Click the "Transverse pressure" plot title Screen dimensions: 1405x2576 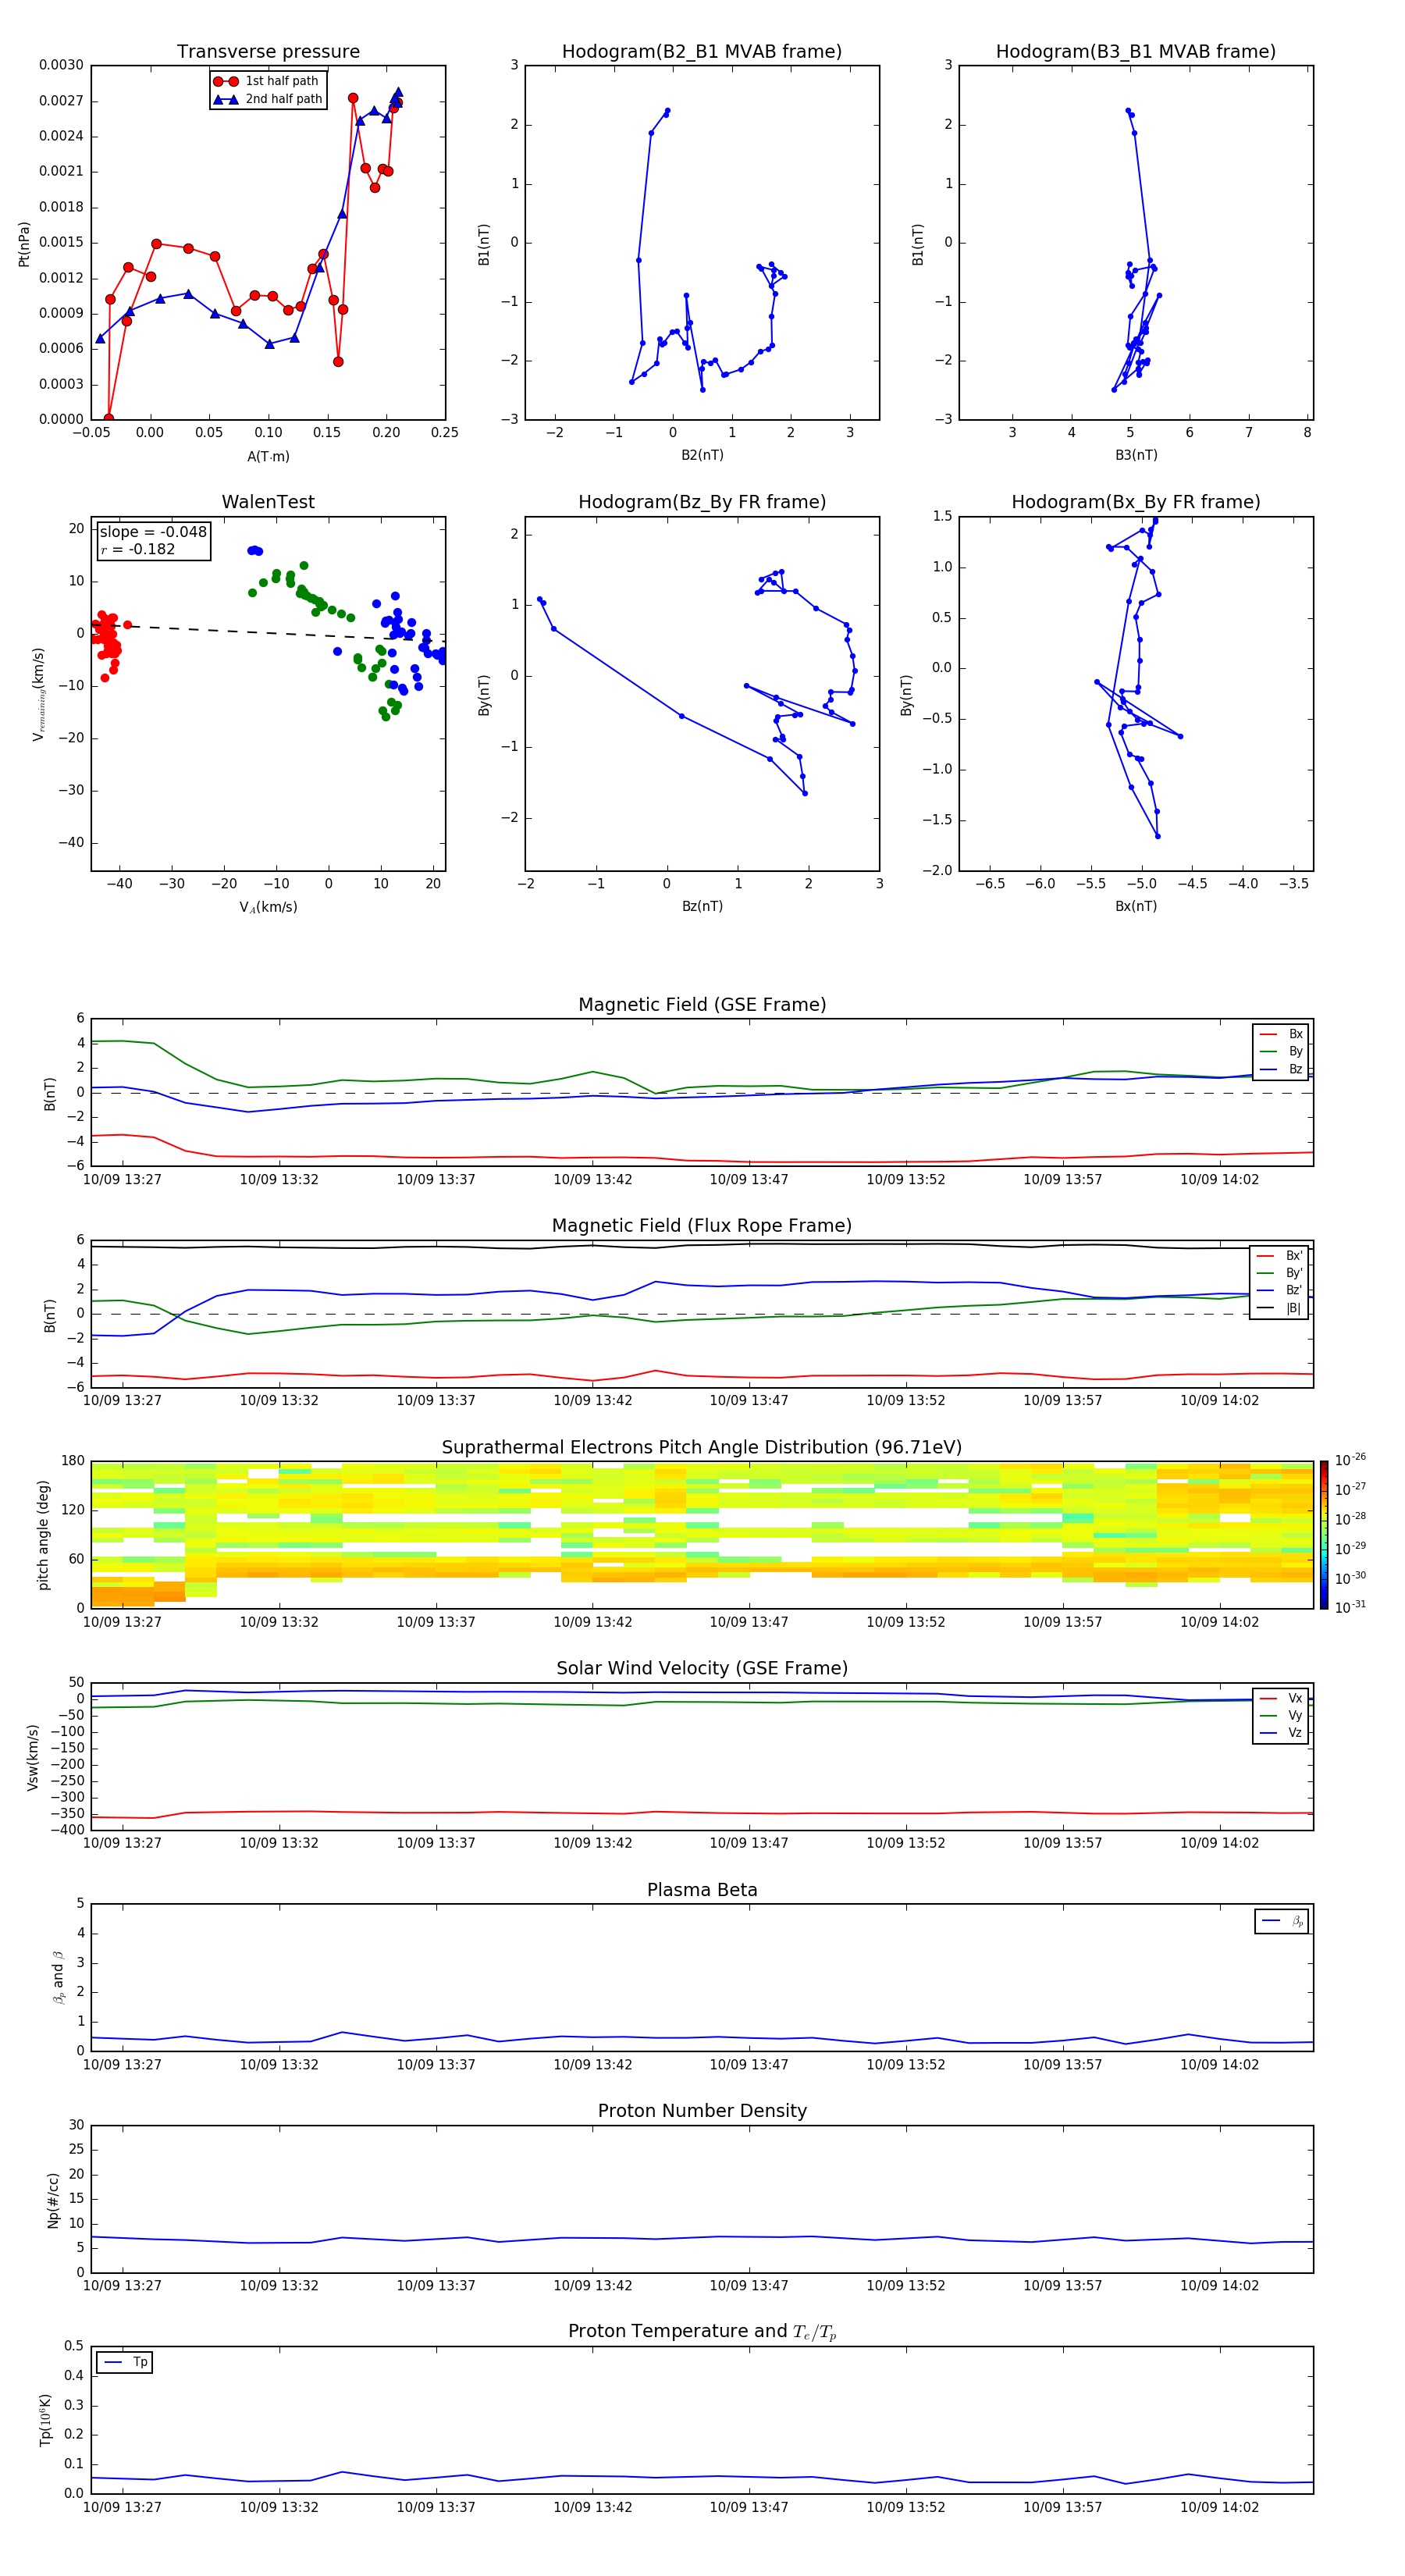tap(268, 52)
